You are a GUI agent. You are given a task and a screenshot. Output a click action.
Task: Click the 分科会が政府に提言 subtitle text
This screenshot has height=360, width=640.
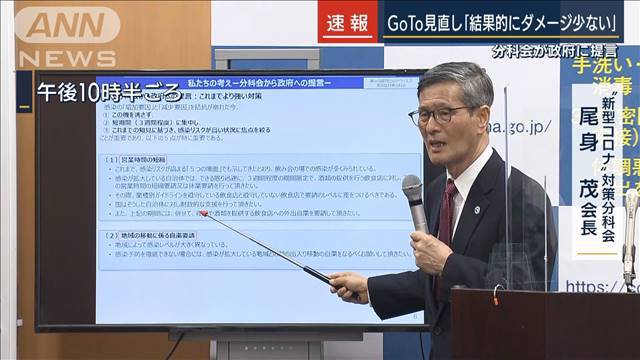(554, 51)
